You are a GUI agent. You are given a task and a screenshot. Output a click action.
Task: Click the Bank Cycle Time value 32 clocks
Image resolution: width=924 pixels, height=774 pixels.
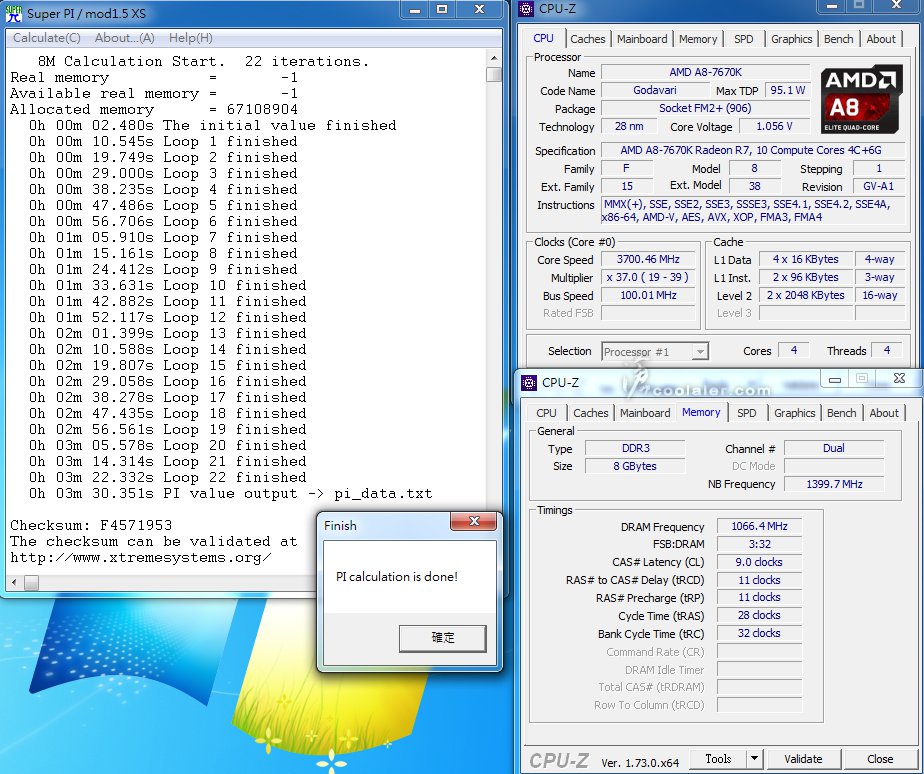point(759,634)
